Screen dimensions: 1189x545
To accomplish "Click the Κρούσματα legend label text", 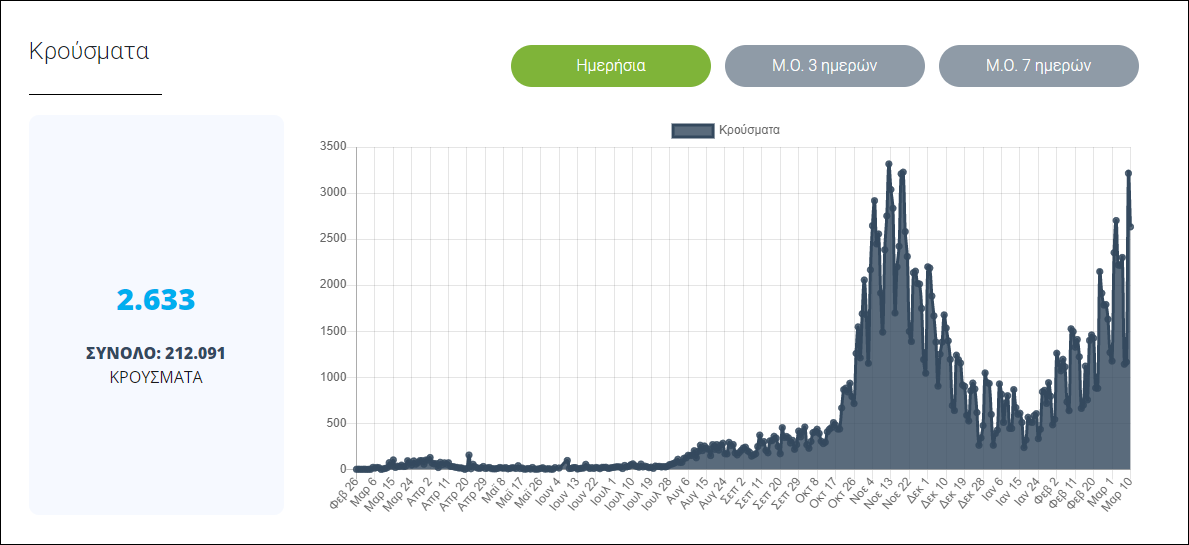I will [749, 130].
